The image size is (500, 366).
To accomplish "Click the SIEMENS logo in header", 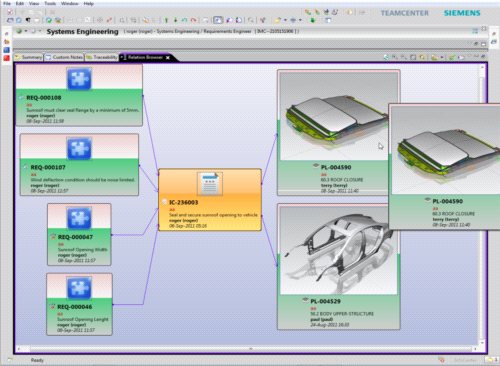I will point(462,13).
